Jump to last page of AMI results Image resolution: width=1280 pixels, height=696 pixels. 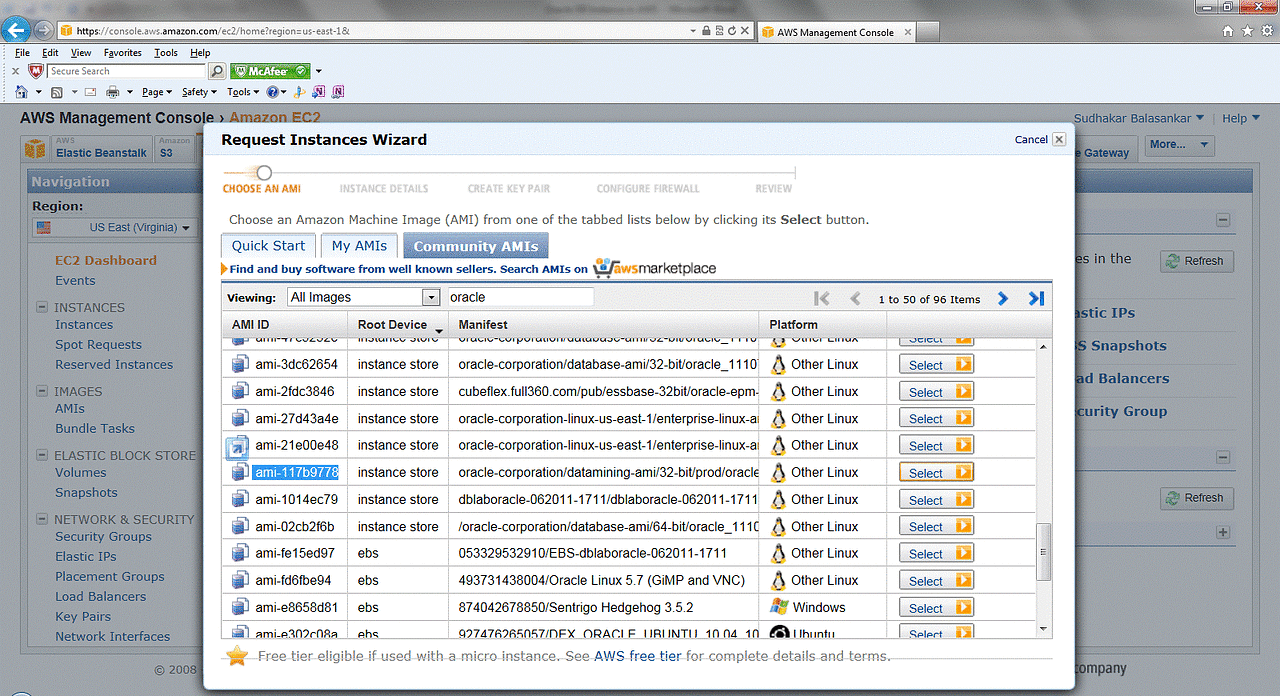pos(1036,298)
